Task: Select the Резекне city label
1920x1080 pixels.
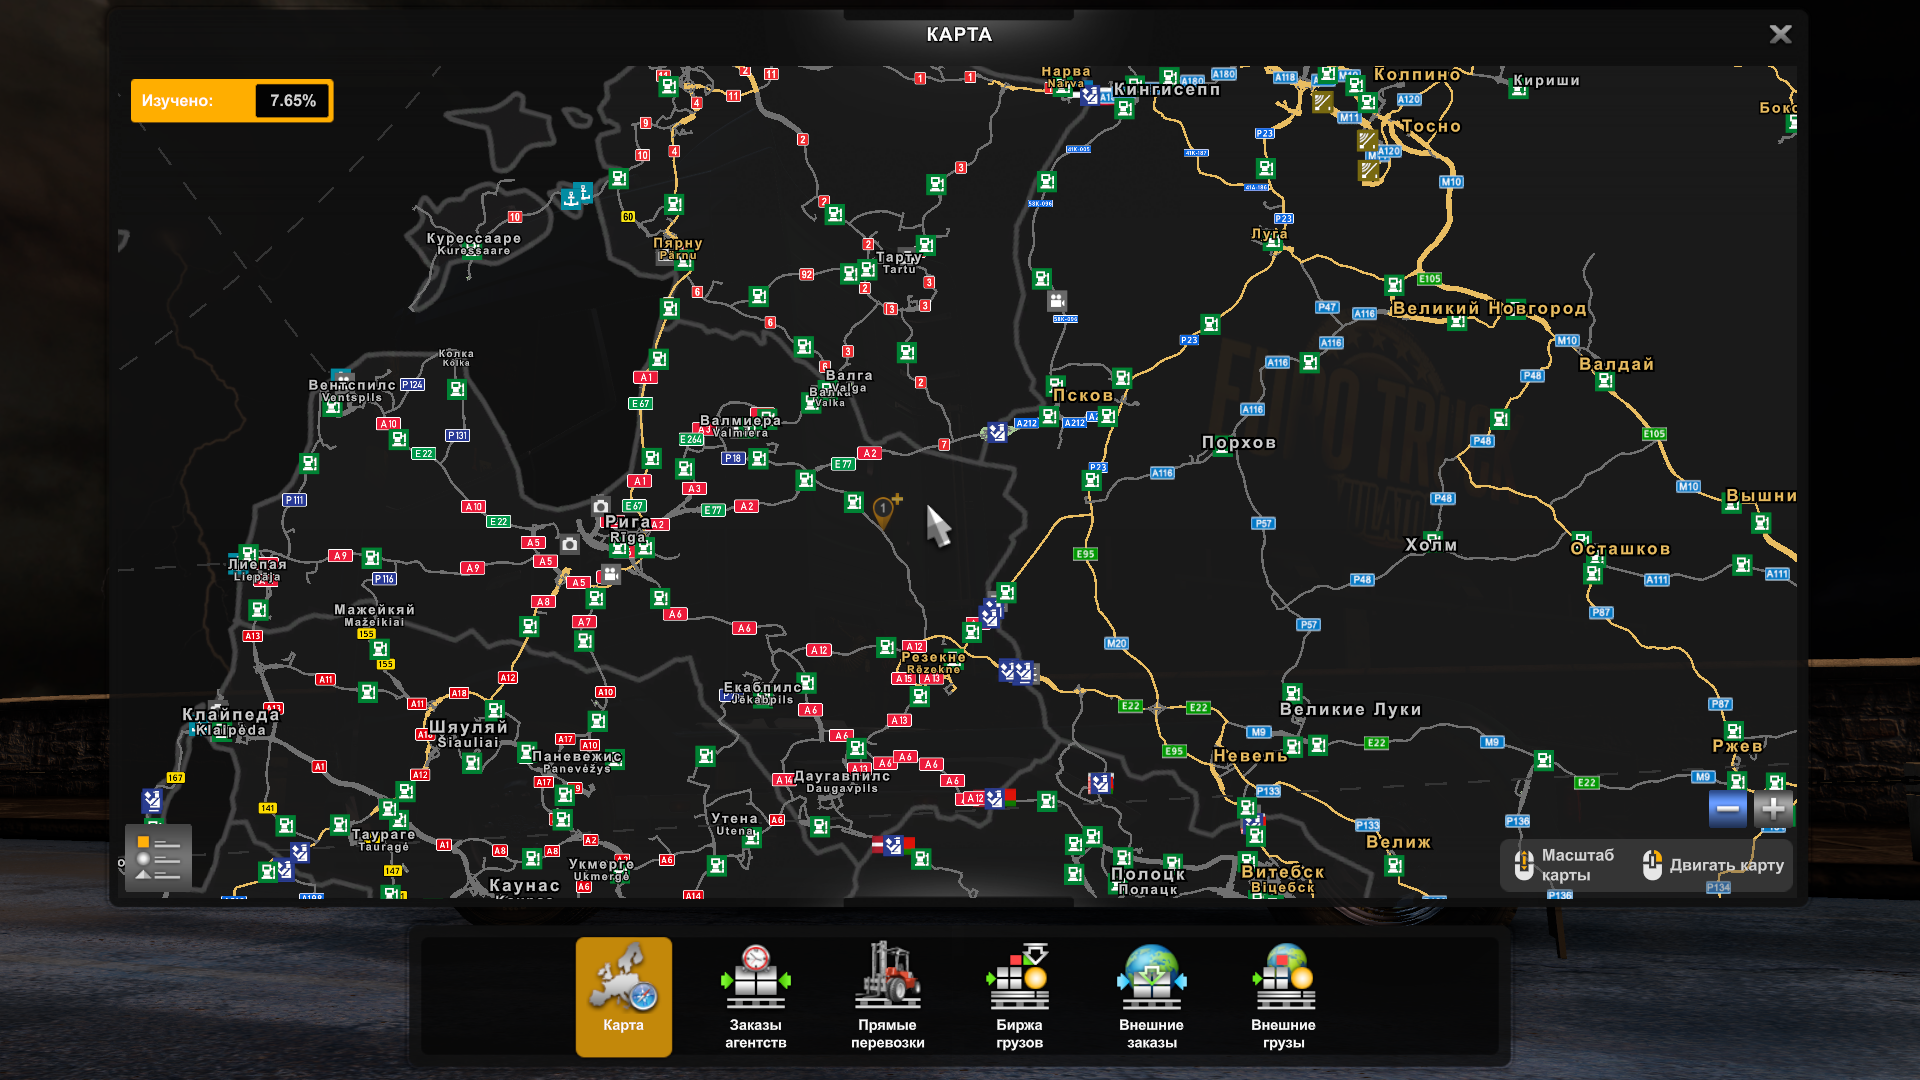Action: 933,657
